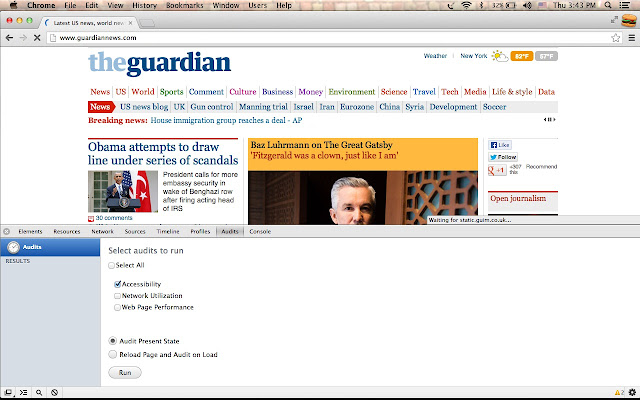Click the Guardian logo

pos(160,64)
